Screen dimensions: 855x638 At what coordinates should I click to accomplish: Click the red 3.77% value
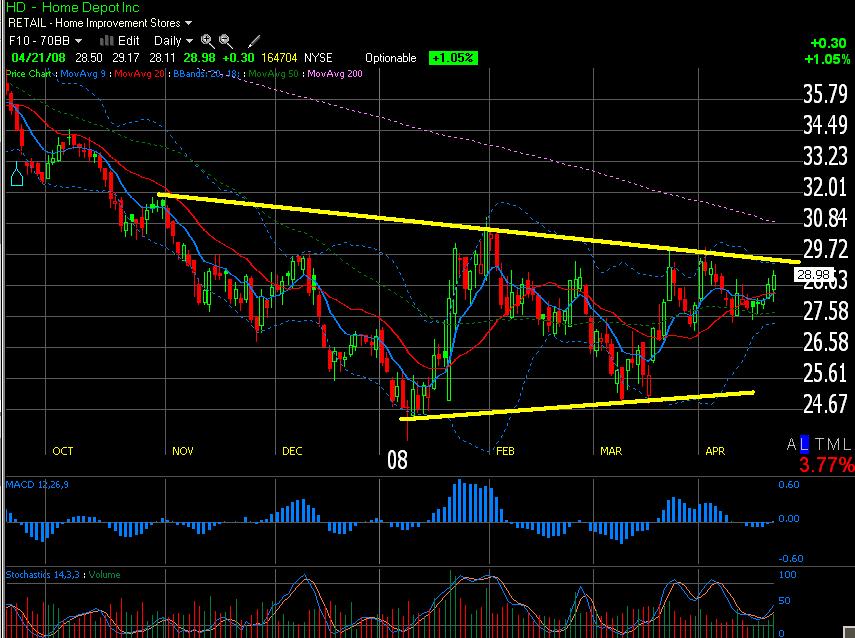826,465
